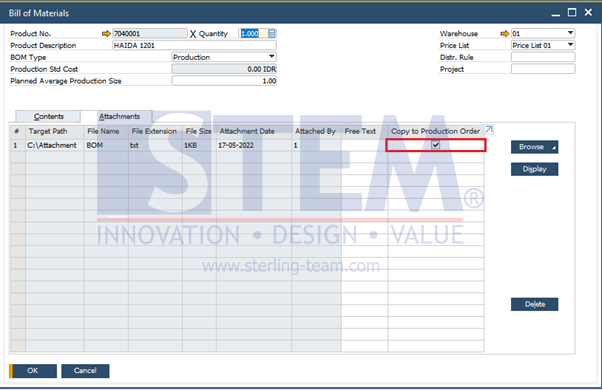Select the txt file extension cell

[x=155, y=145]
